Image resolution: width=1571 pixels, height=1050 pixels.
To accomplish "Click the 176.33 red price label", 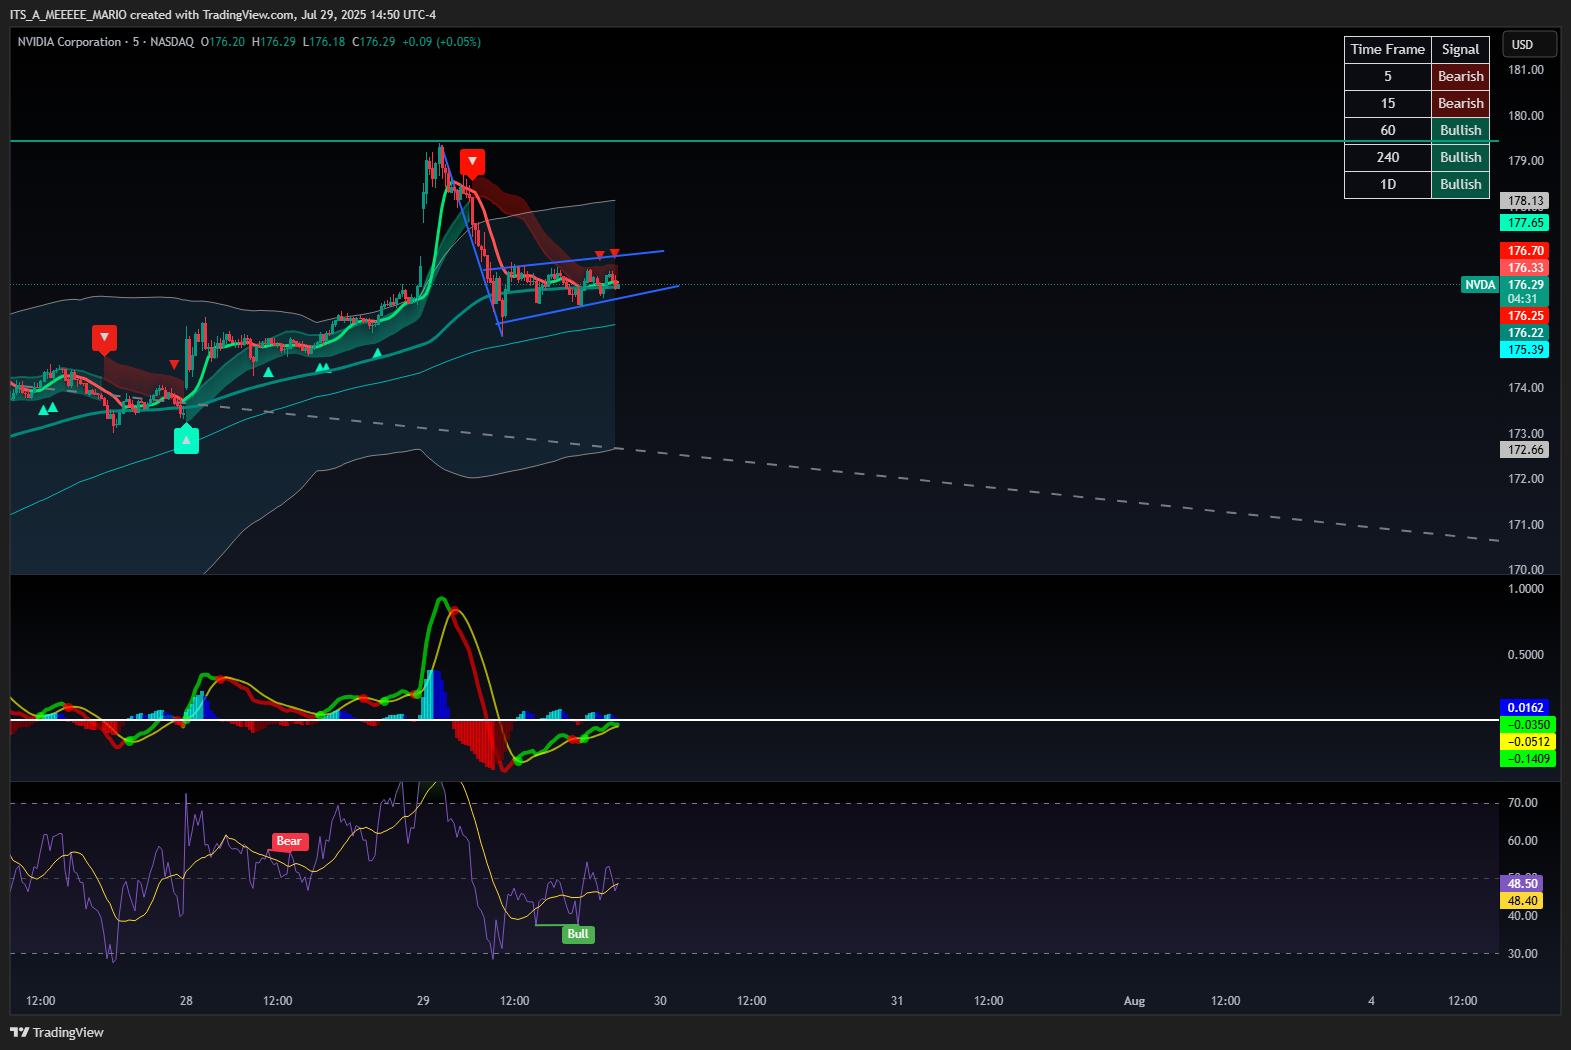I will tap(1525, 268).
